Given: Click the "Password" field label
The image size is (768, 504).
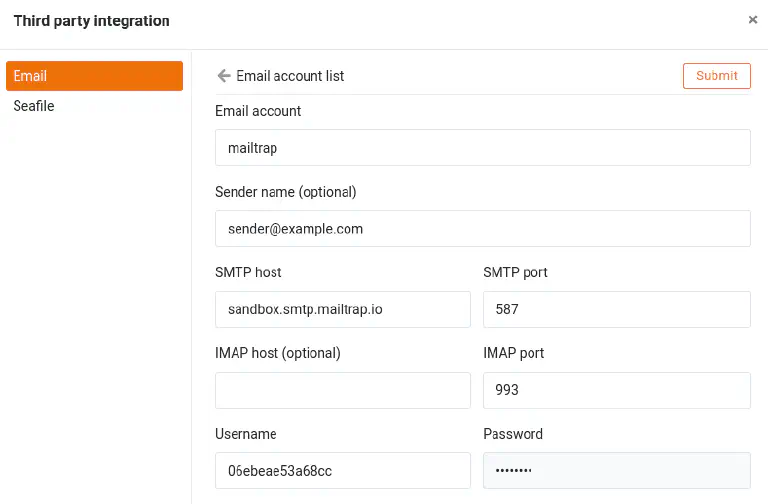Looking at the screenshot, I should 512,434.
